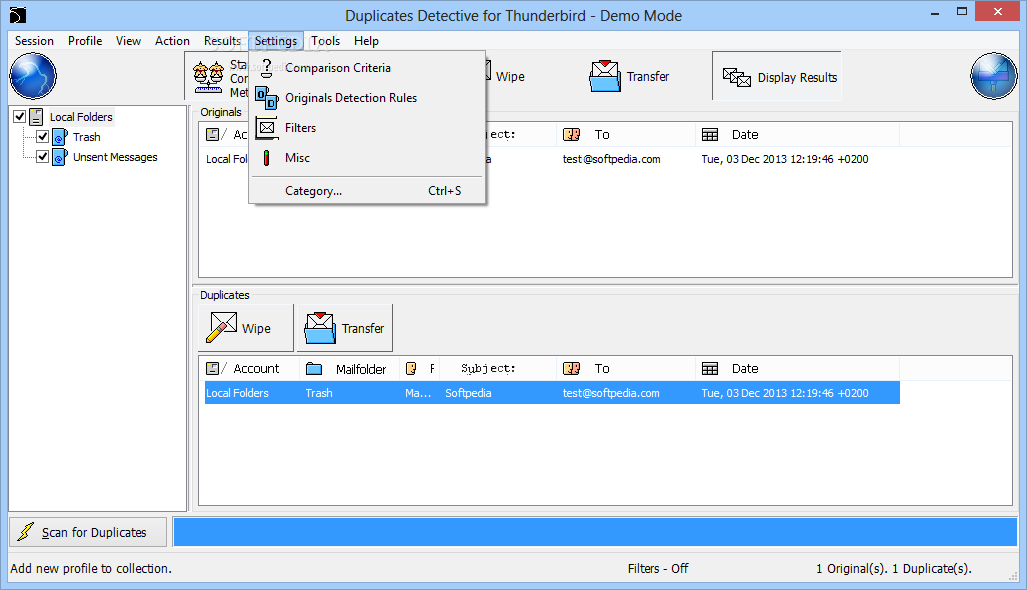
Task: Uncheck the Unsent Messages checkbox
Action: pos(43,157)
